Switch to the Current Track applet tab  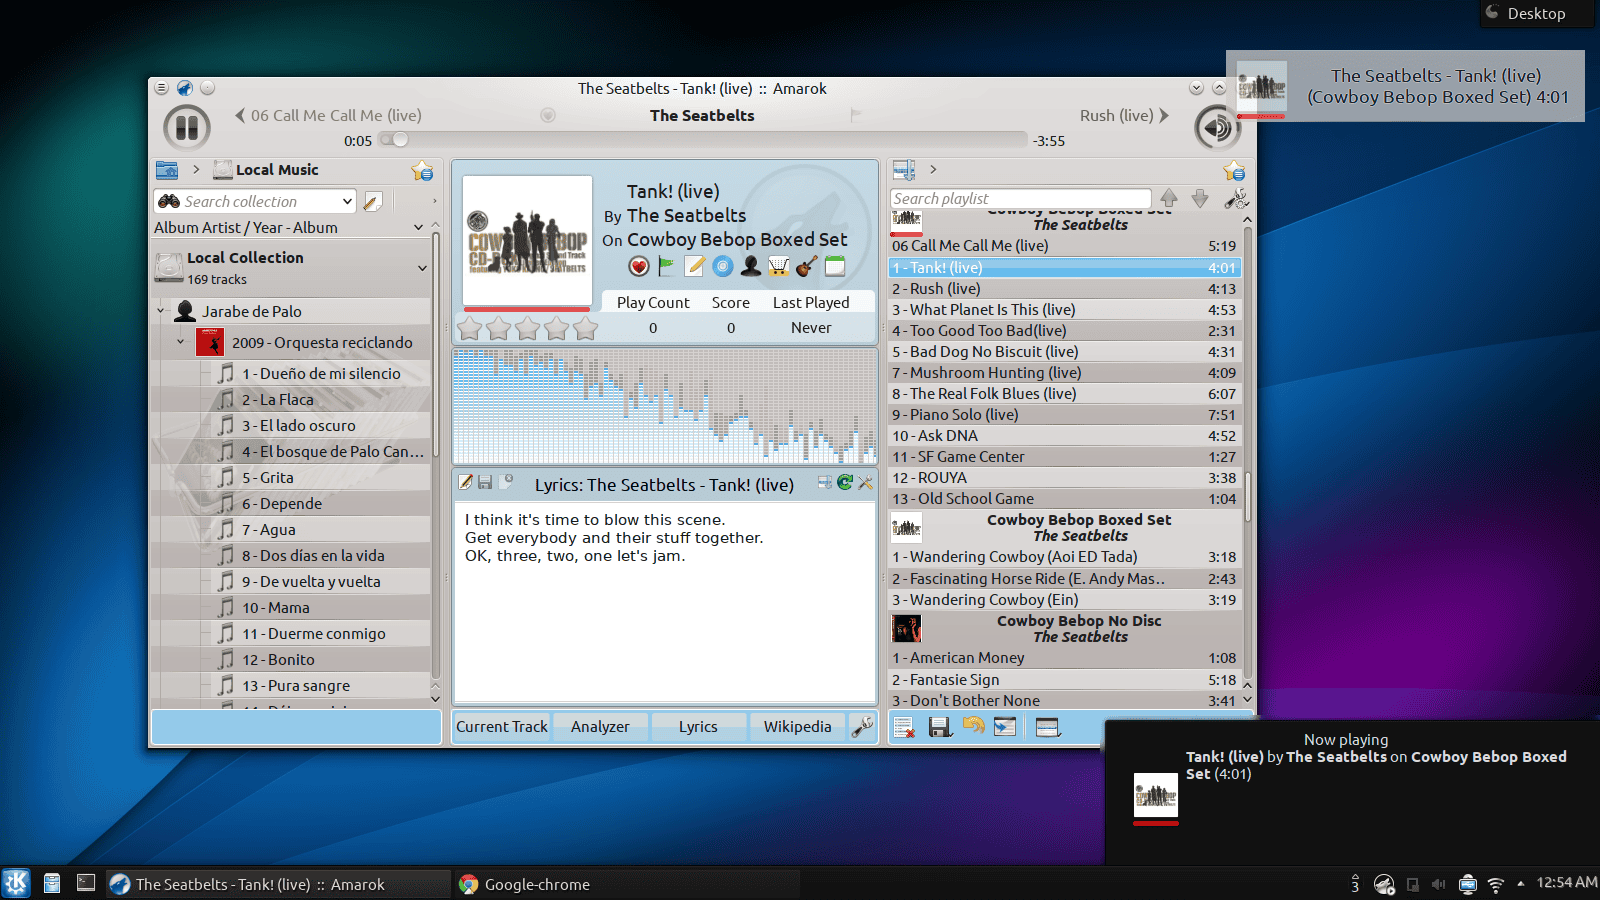click(x=502, y=727)
